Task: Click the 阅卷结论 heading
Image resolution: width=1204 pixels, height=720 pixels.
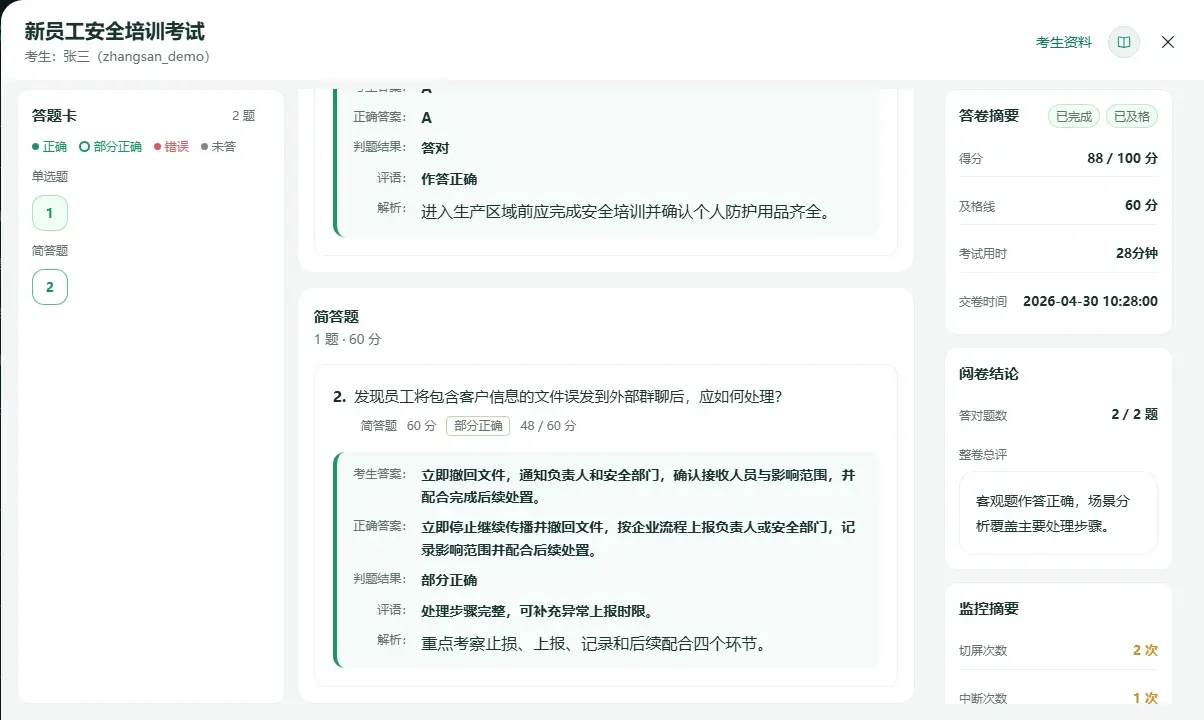Action: tap(989, 374)
